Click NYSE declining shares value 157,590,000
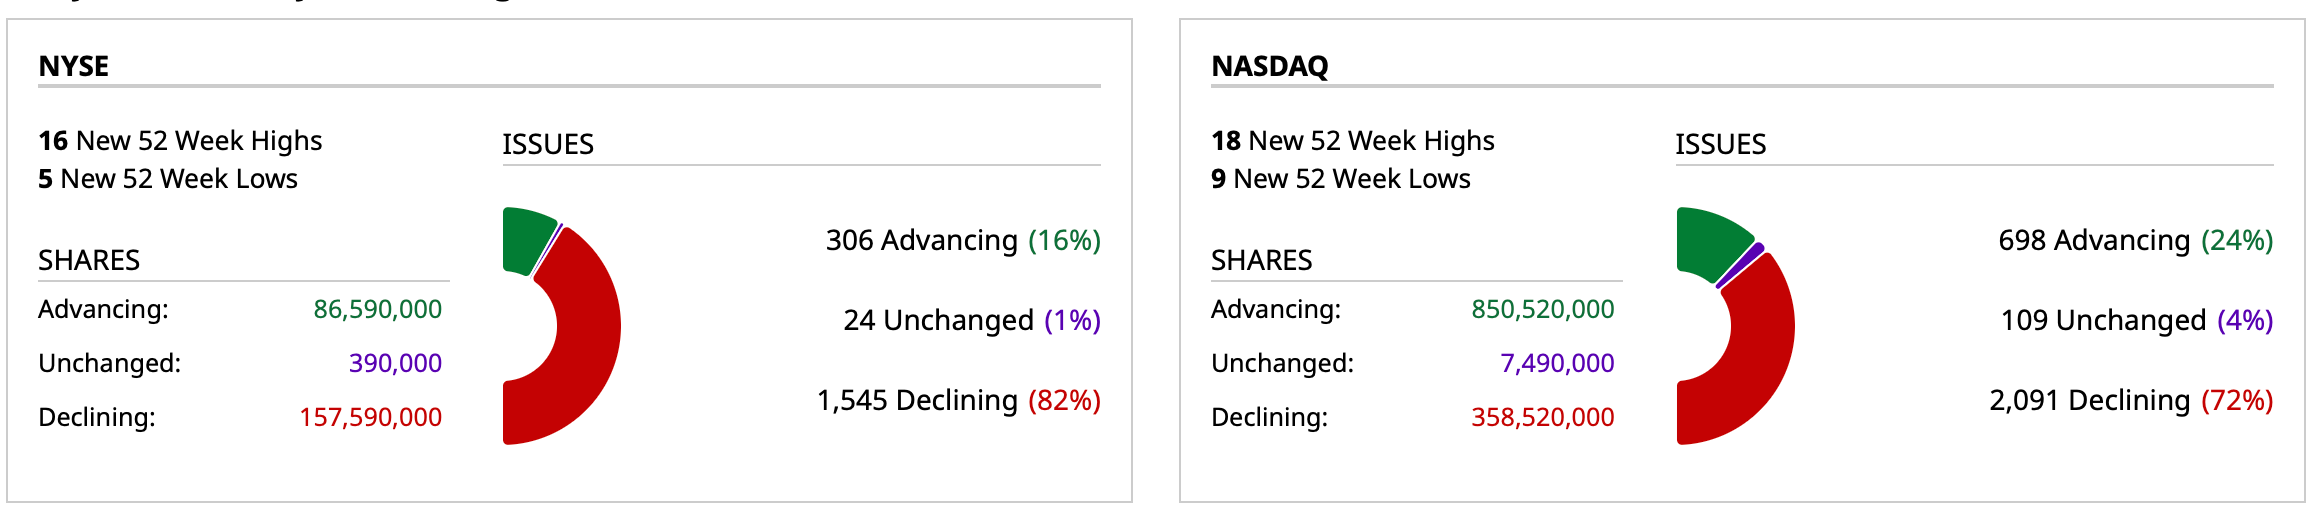Screen dimensions: 2314x516 pyautogui.click(x=370, y=417)
